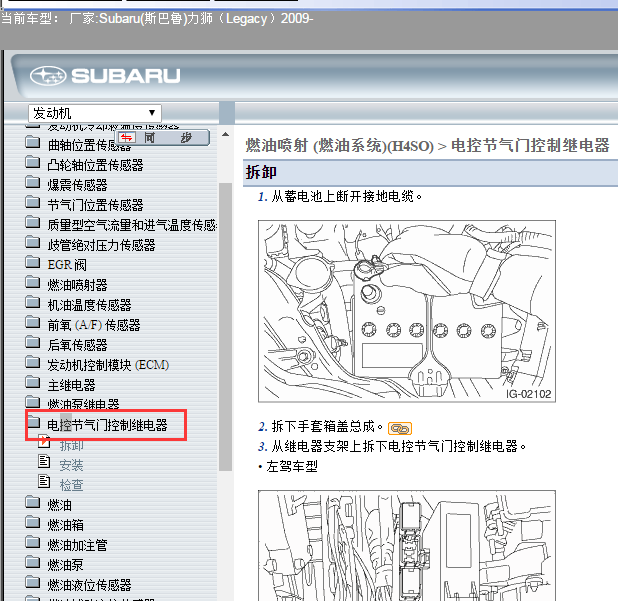
Task: Select 燃油液位传感器 tree item
Action: 89,585
